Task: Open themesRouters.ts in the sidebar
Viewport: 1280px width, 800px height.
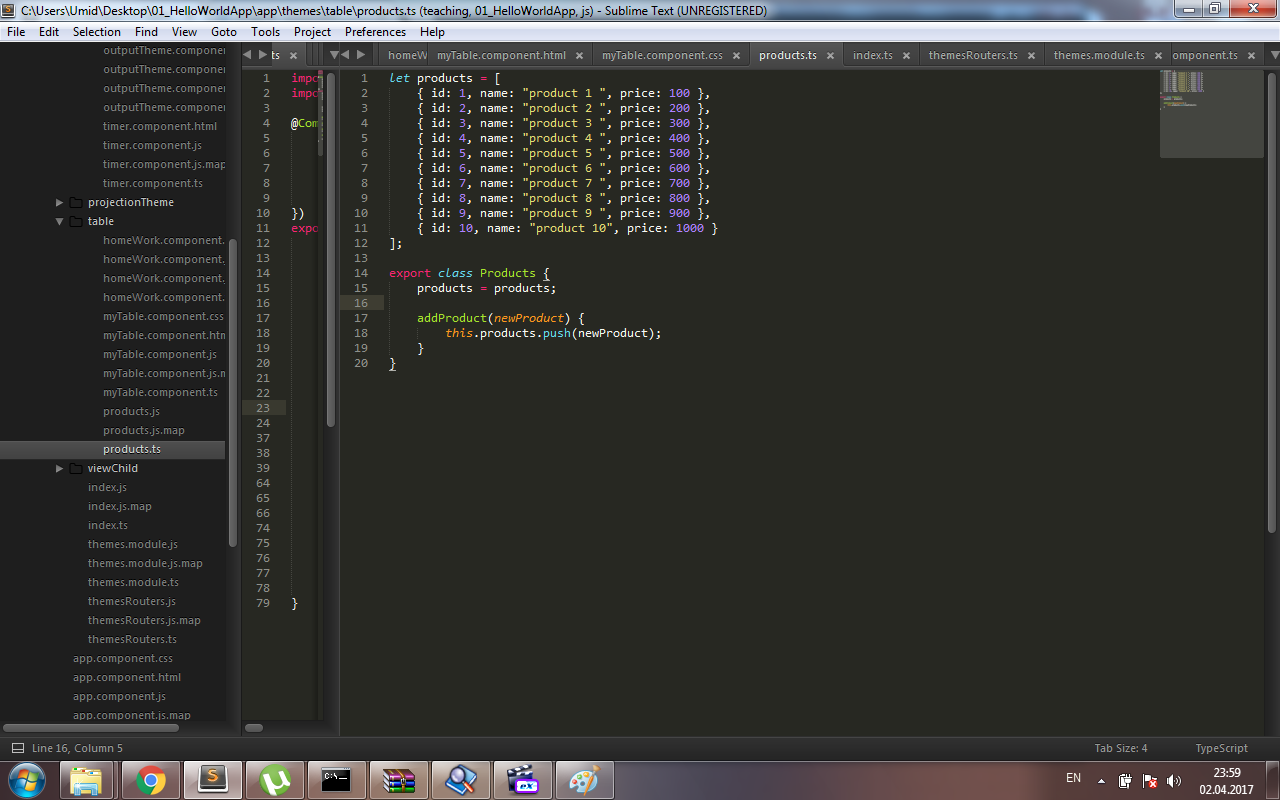Action: [x=132, y=639]
